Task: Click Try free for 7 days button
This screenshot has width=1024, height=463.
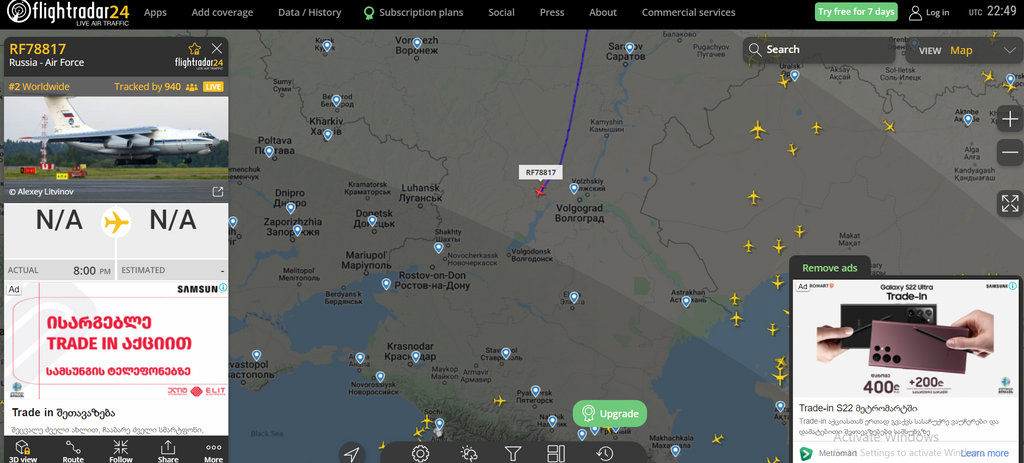Action: tap(856, 12)
